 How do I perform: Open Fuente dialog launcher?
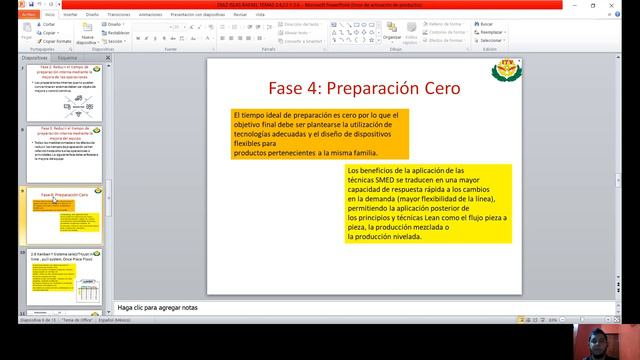tap(213, 49)
